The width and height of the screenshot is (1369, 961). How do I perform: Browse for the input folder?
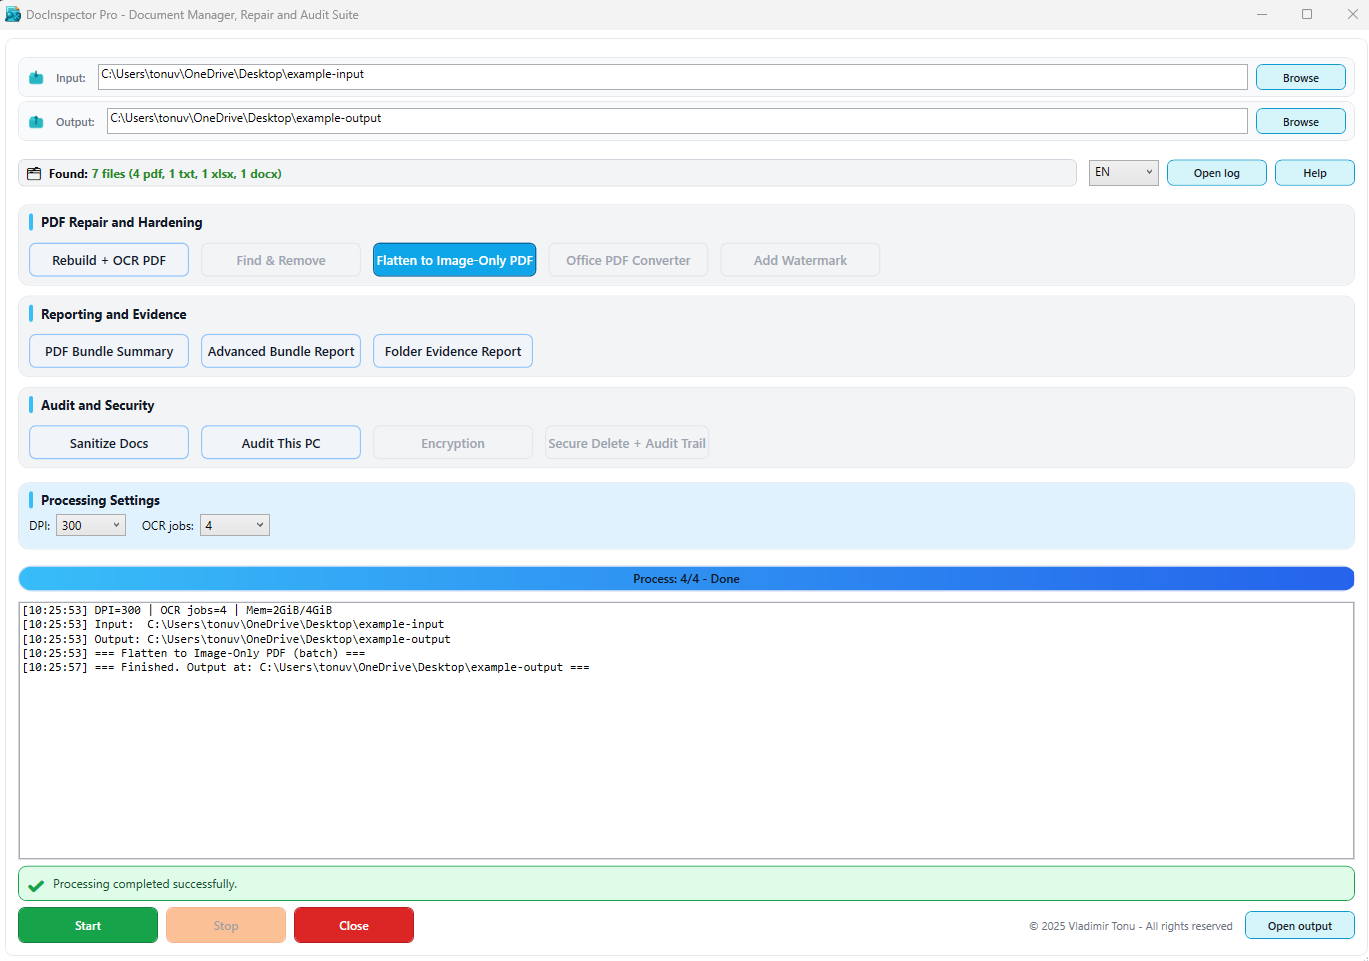coord(1300,76)
